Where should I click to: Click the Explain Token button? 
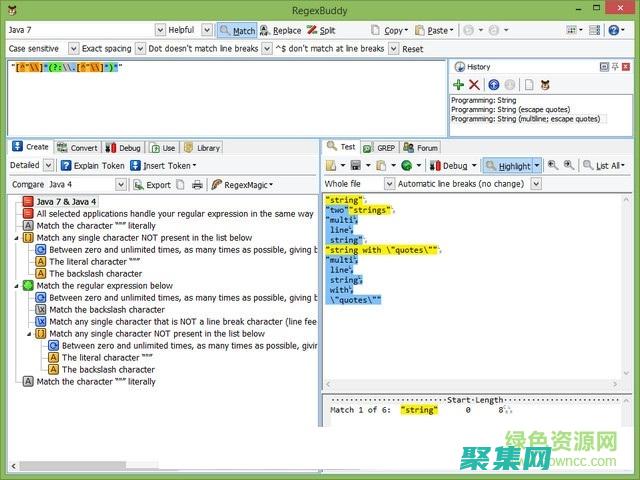(92, 165)
